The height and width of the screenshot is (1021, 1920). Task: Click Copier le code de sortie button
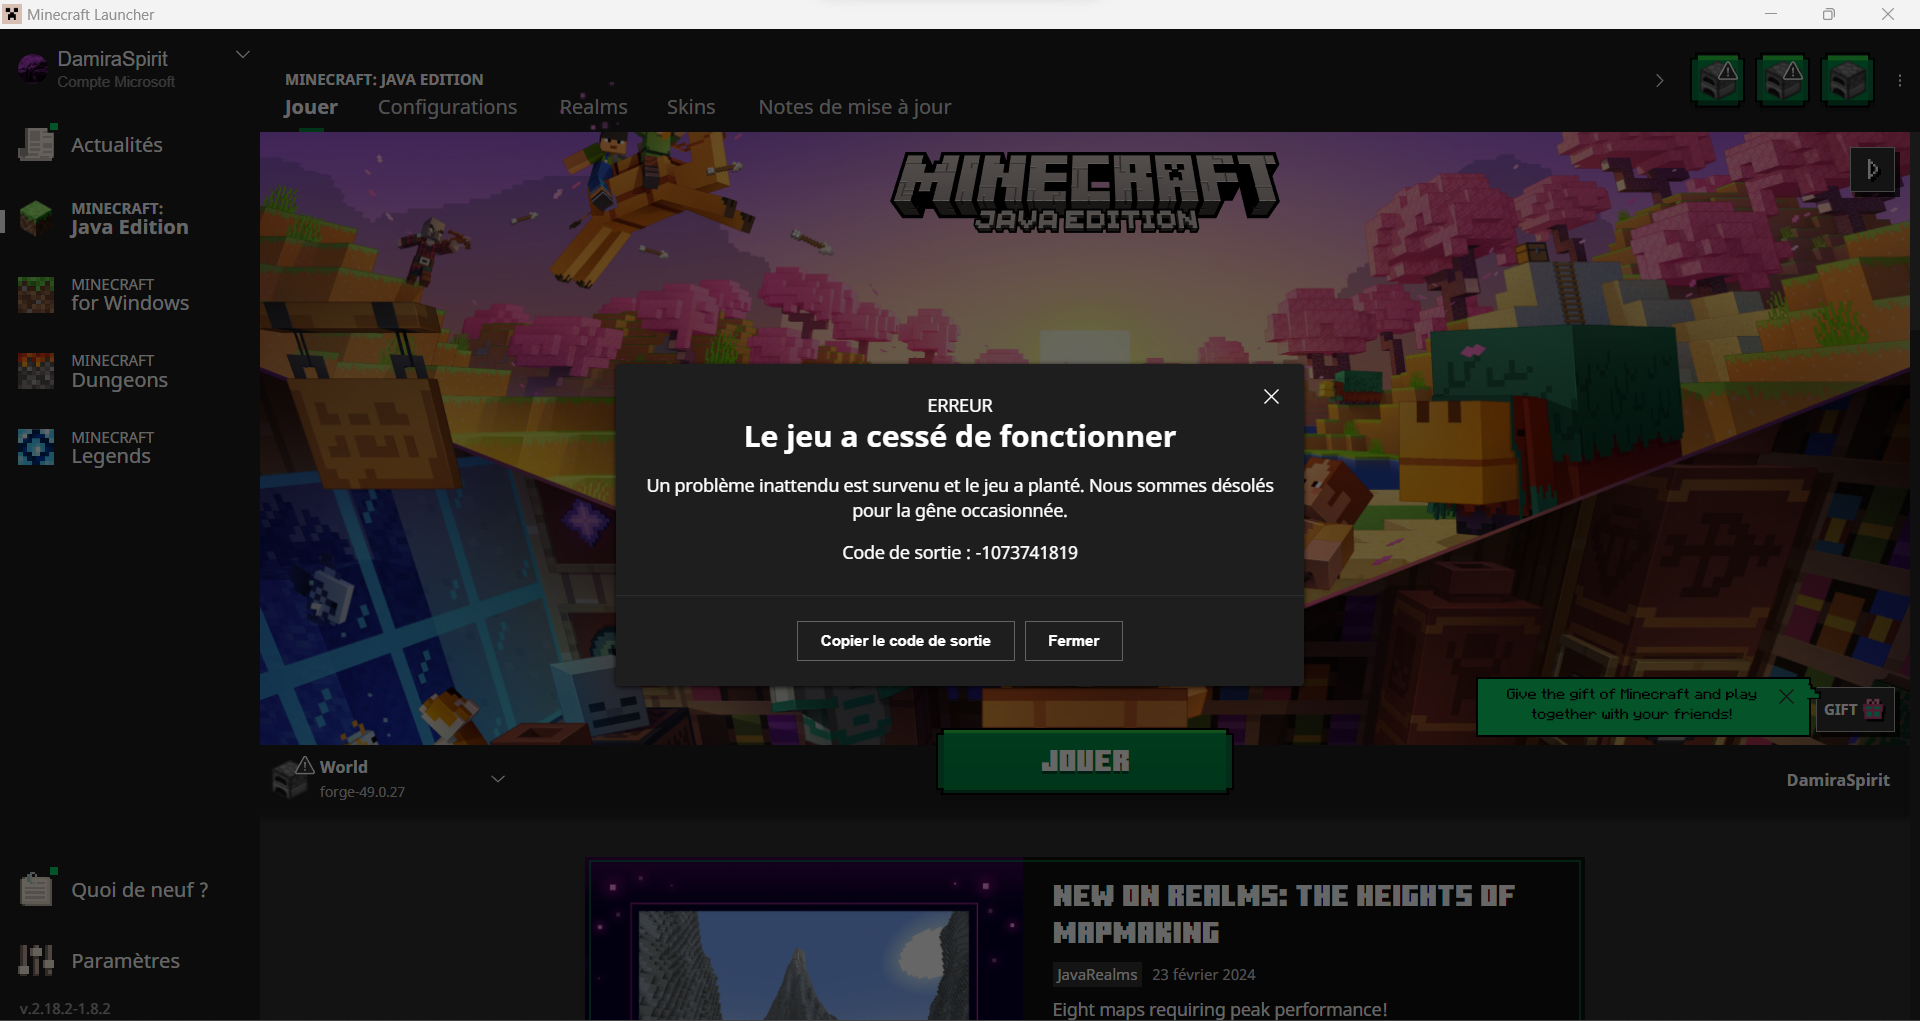click(x=906, y=641)
